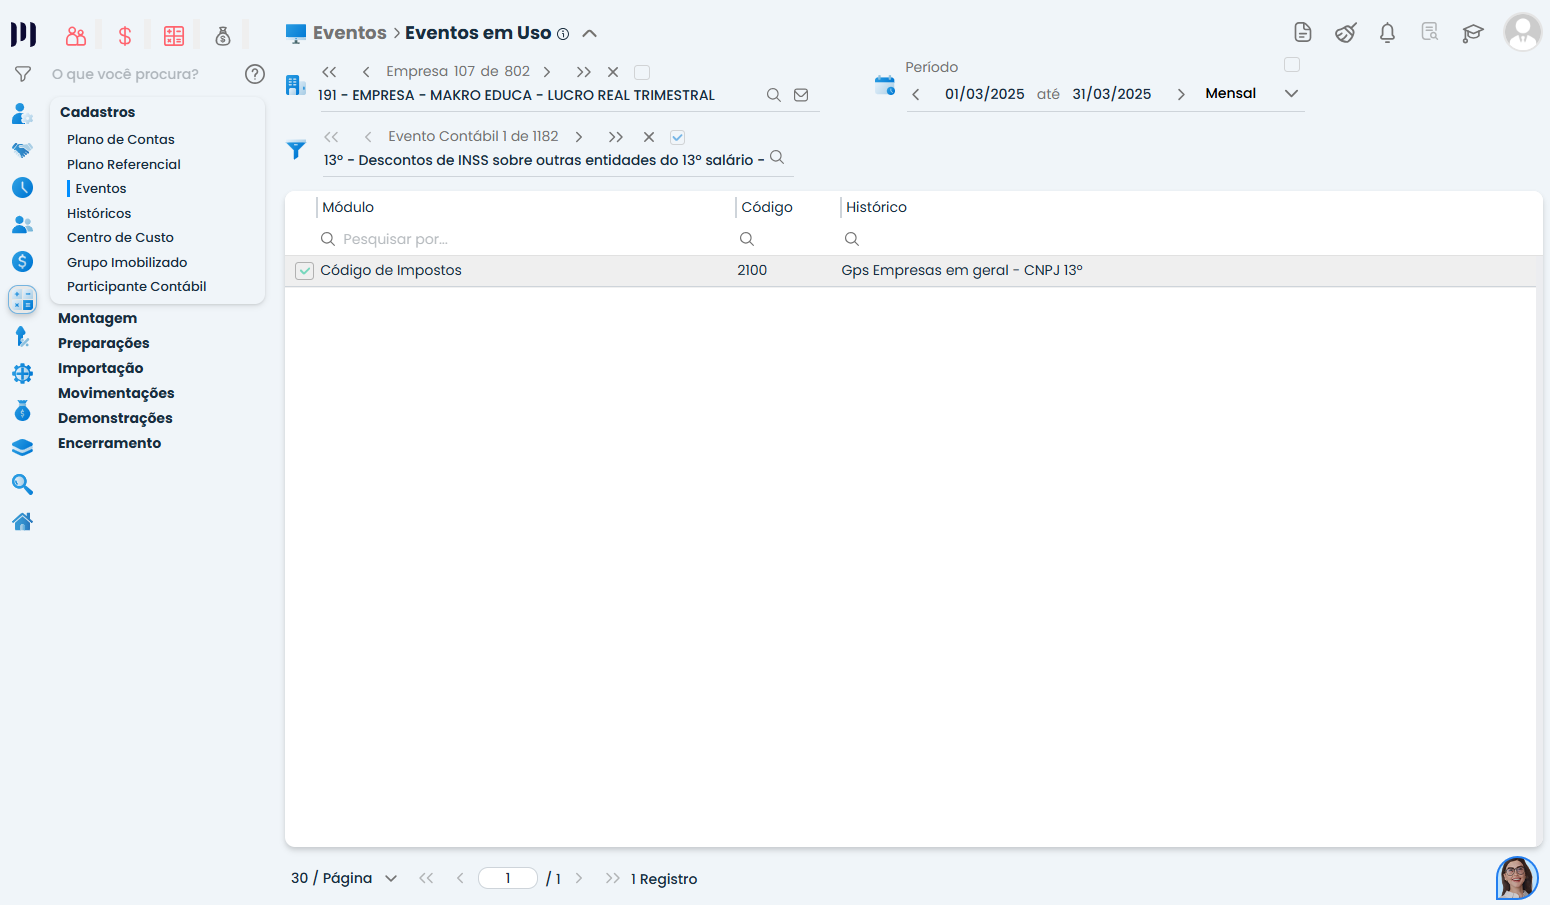The height and width of the screenshot is (905, 1550).
Task: Go to next Empresa with arrow
Action: [x=547, y=72]
